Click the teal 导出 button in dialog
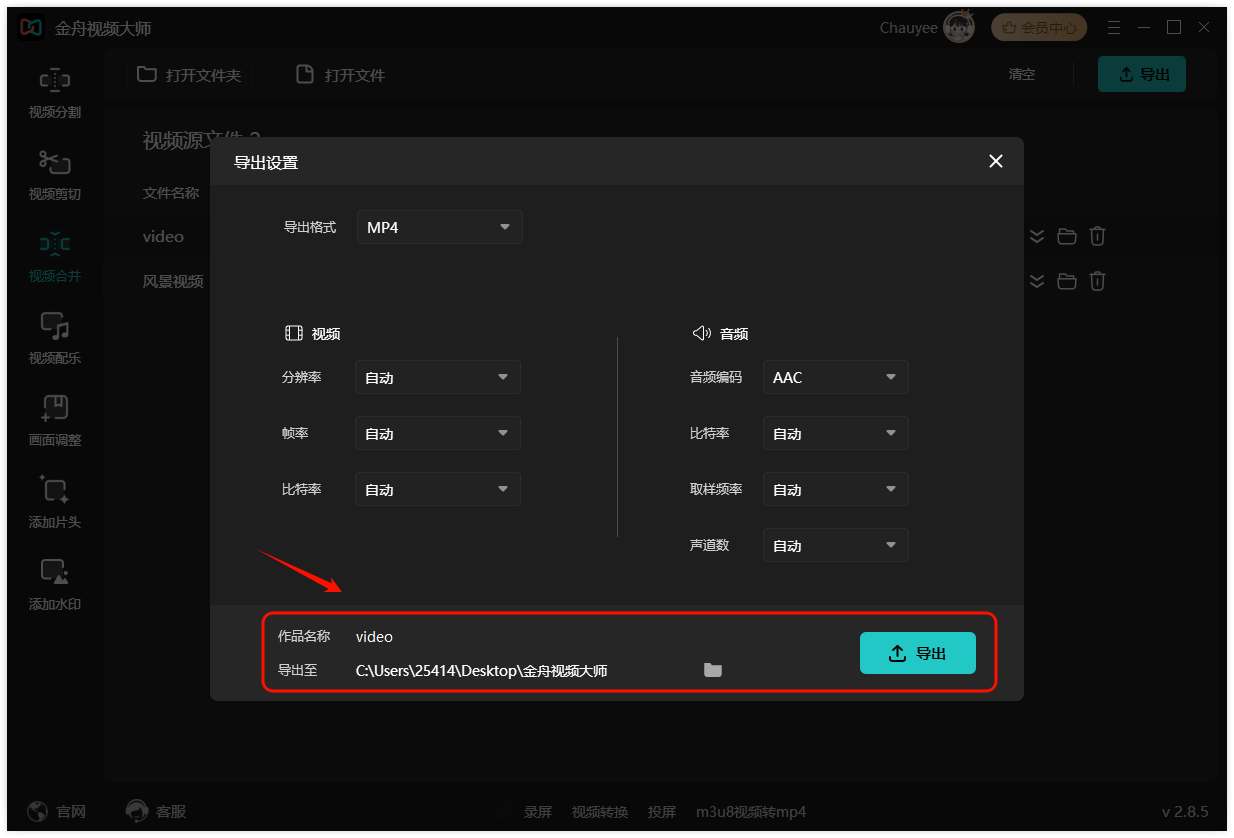 [917, 653]
